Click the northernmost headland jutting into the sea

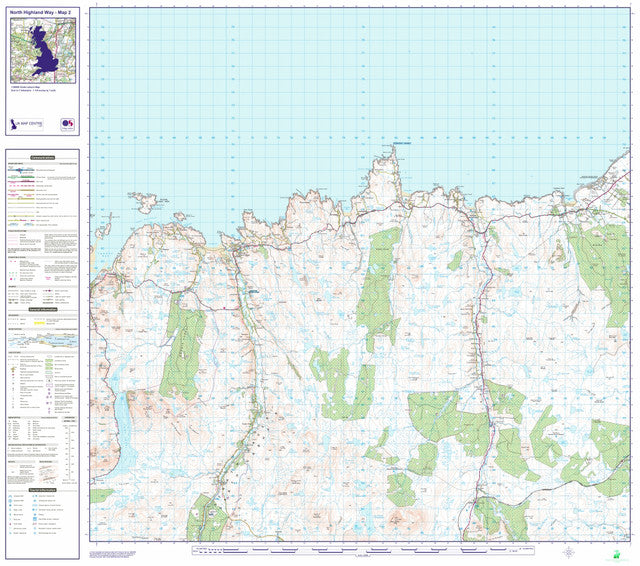(385, 155)
